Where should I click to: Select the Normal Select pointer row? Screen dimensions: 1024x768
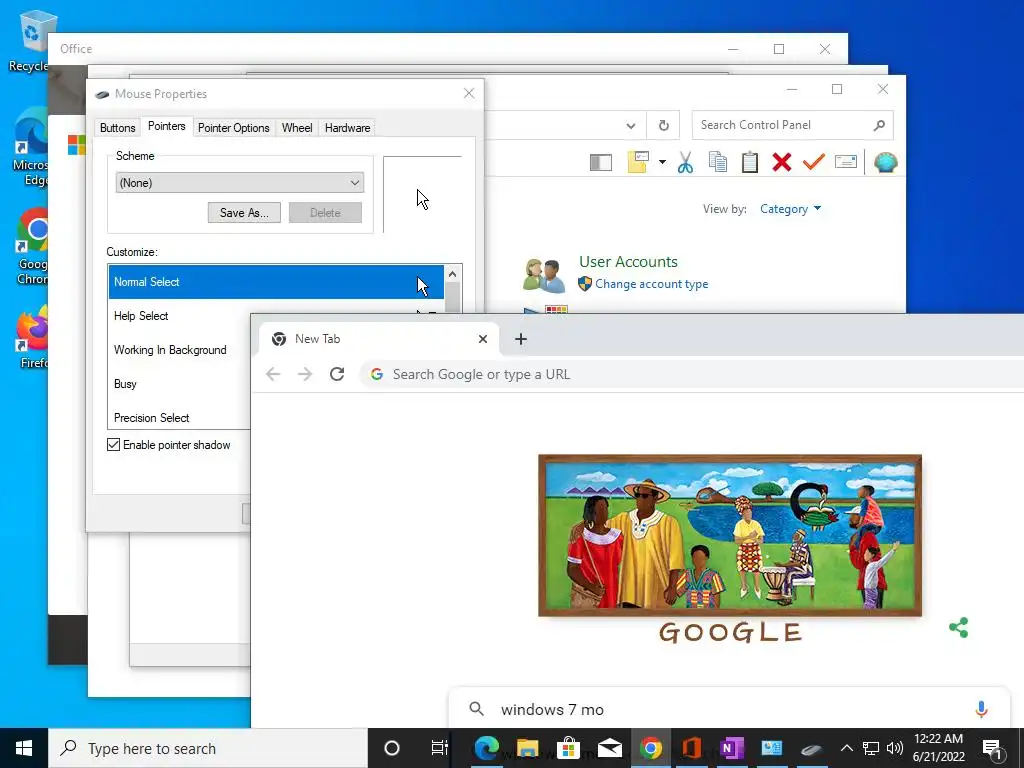tap(276, 282)
